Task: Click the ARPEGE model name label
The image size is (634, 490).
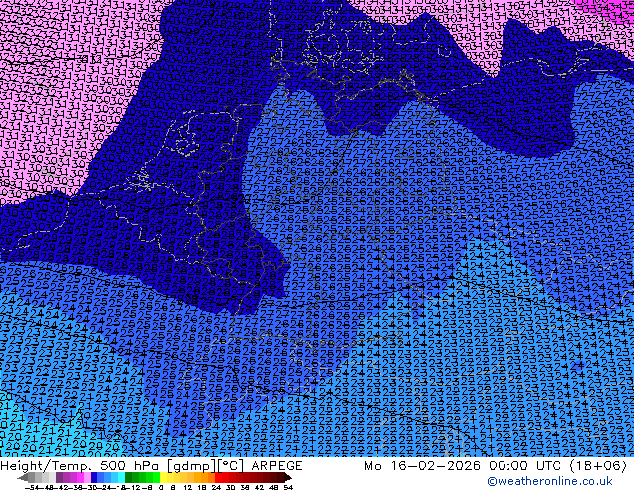Action: coord(277,466)
